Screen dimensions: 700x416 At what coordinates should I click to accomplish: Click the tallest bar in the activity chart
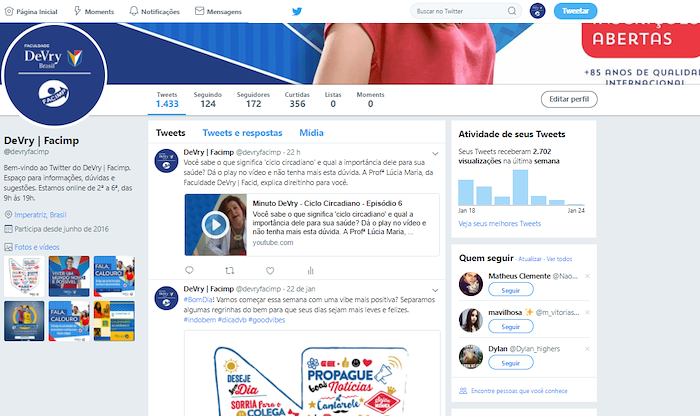click(x=520, y=187)
